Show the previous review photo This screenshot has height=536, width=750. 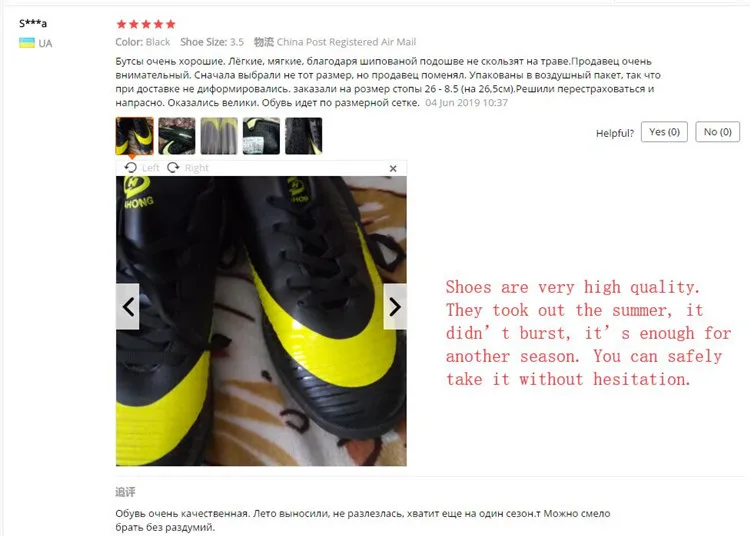point(128,306)
